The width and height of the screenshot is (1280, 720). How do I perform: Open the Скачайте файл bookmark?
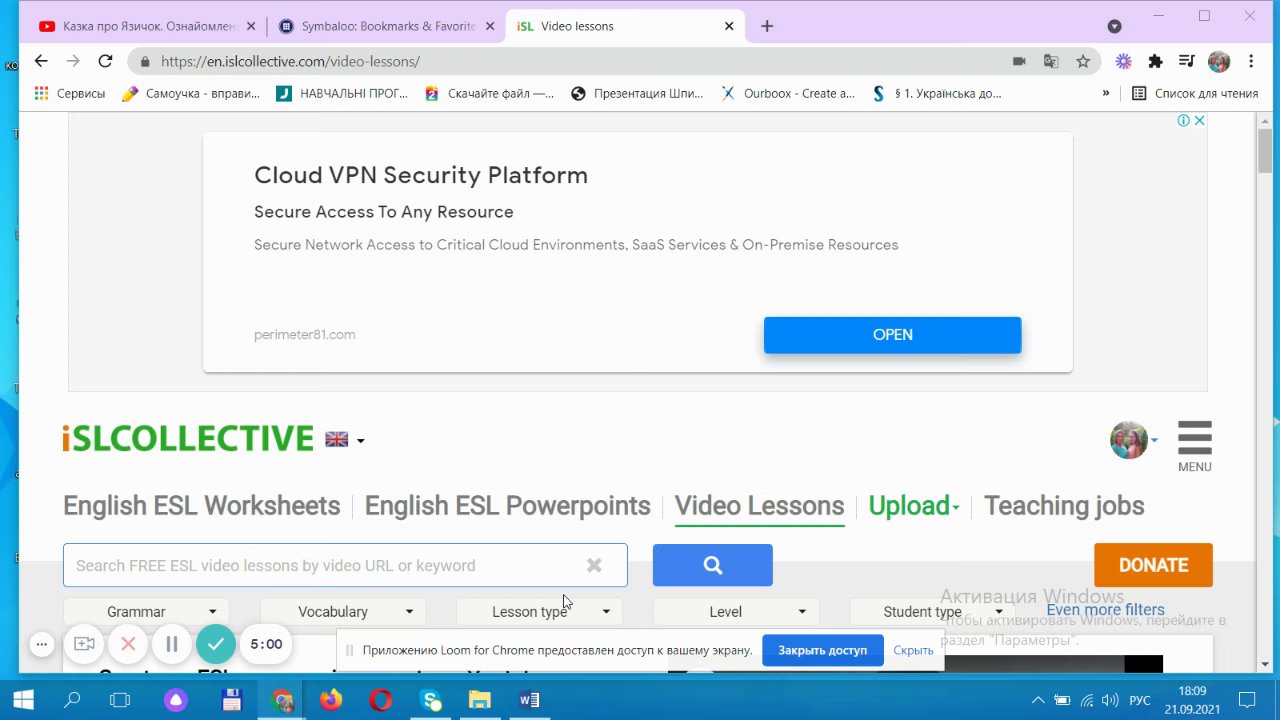point(489,93)
